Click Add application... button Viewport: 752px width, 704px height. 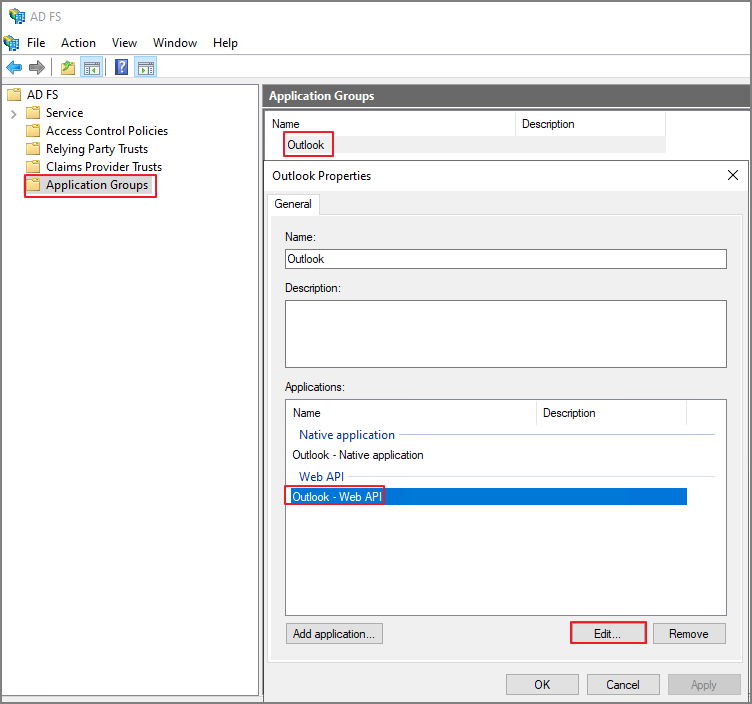334,634
